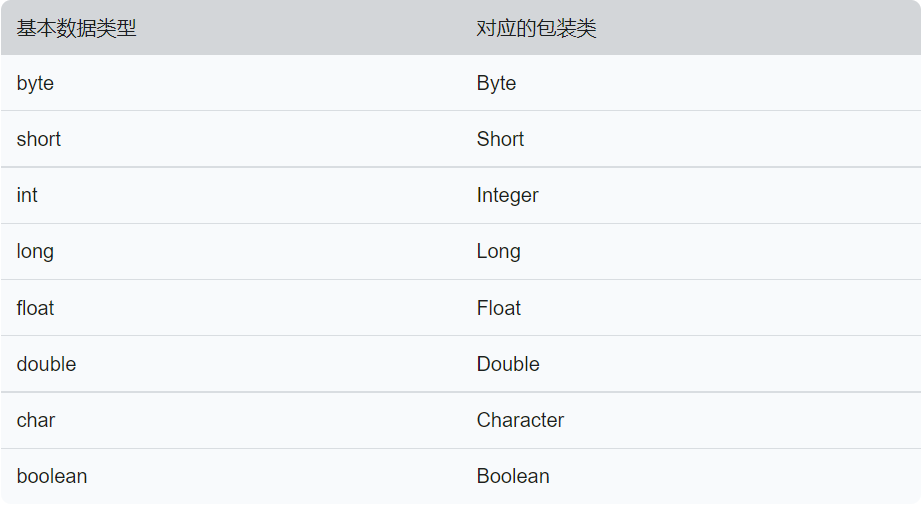Screen dimensions: 924x509
Task: Click the float primitive type cell
Action: [x=35, y=308]
